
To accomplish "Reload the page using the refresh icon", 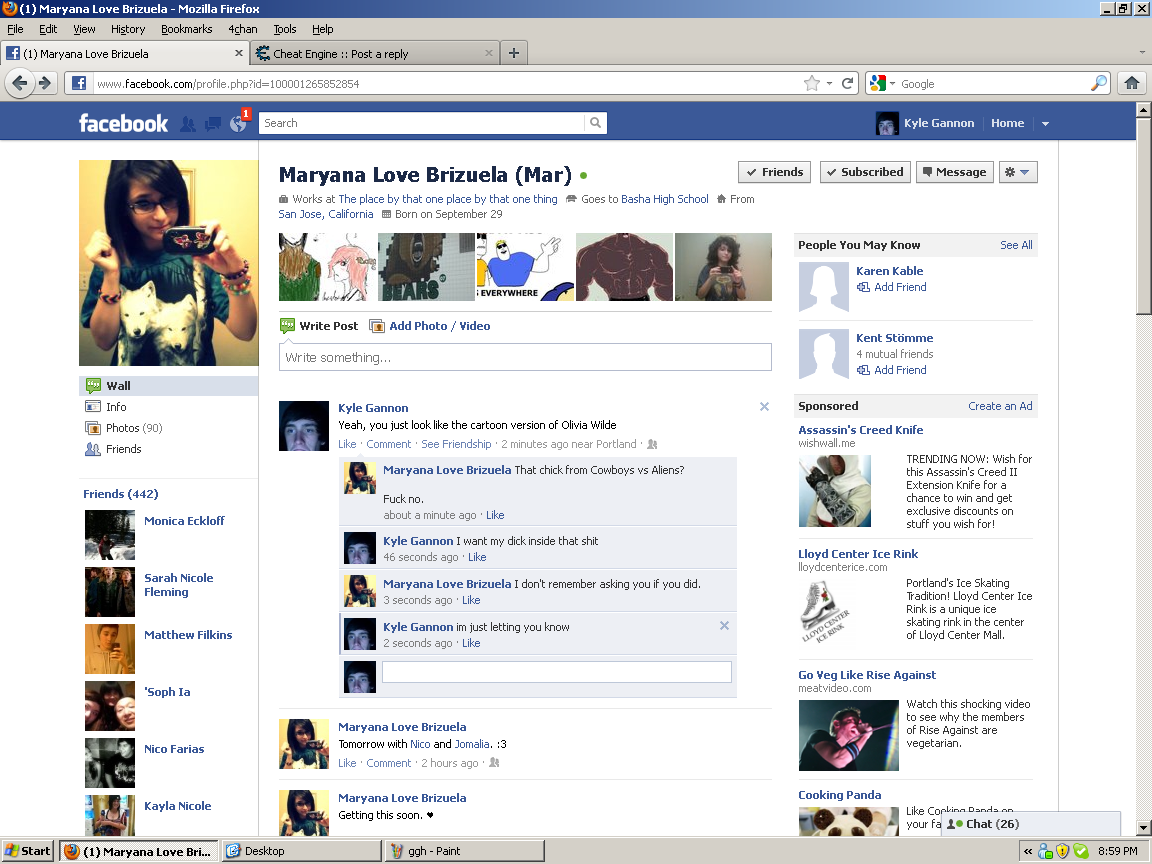I will pyautogui.click(x=848, y=84).
